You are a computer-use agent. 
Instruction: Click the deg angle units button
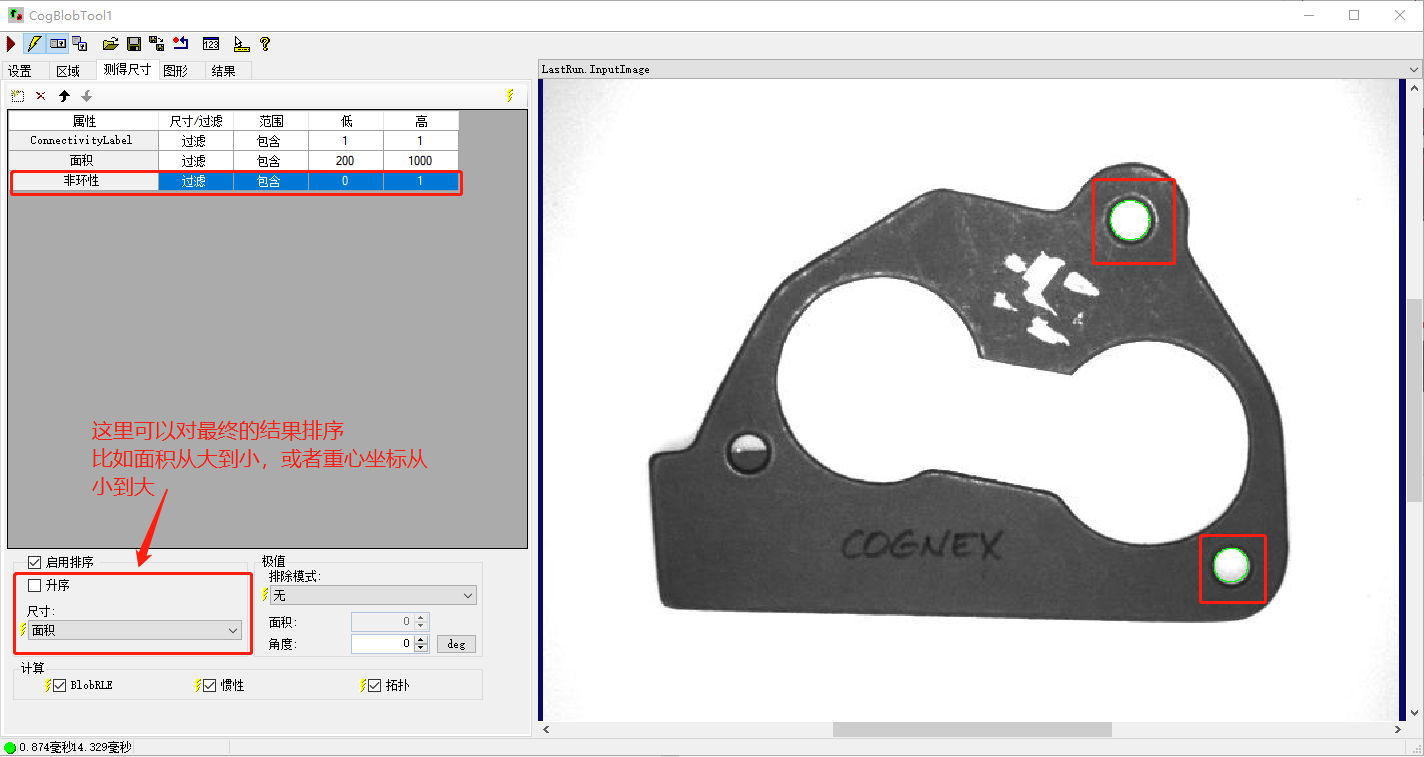[457, 643]
